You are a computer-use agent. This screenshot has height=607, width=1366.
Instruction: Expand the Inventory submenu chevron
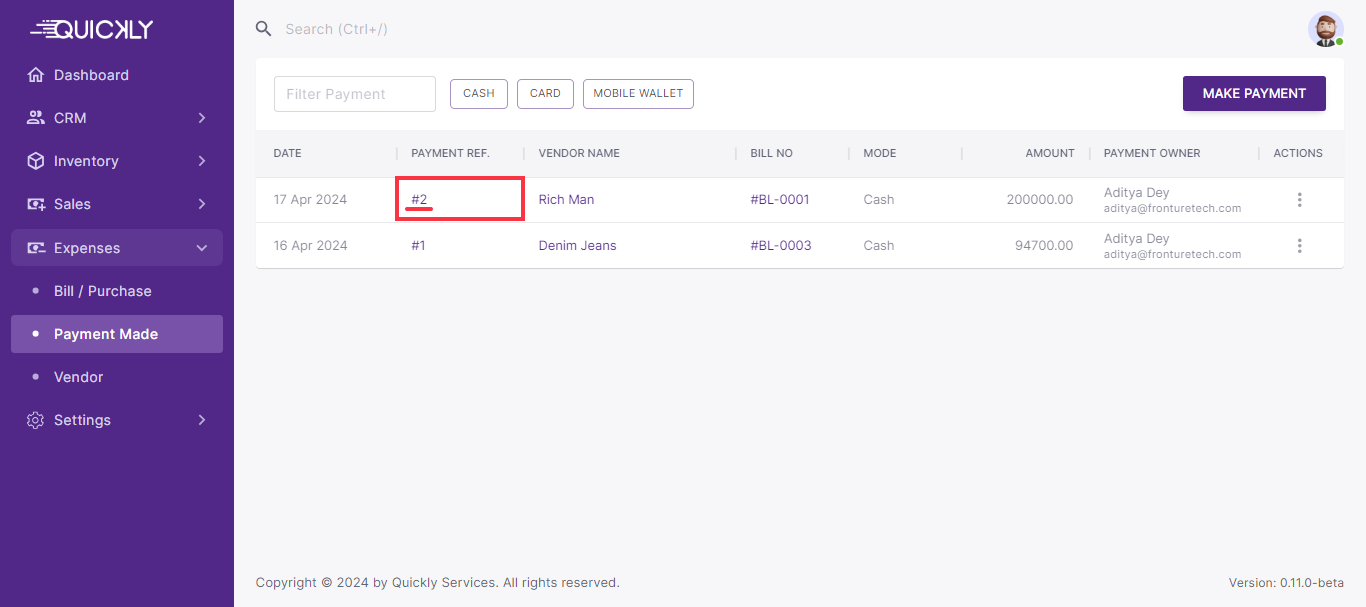(202, 161)
